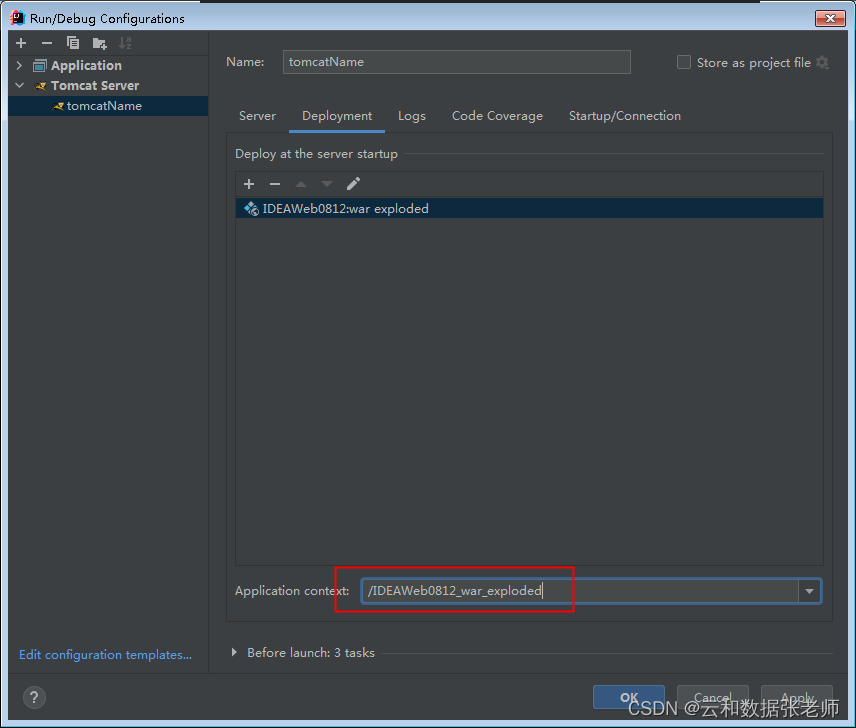Image resolution: width=856 pixels, height=728 pixels.
Task: Edit the artifact with the pencil icon
Action: pyautogui.click(x=353, y=184)
